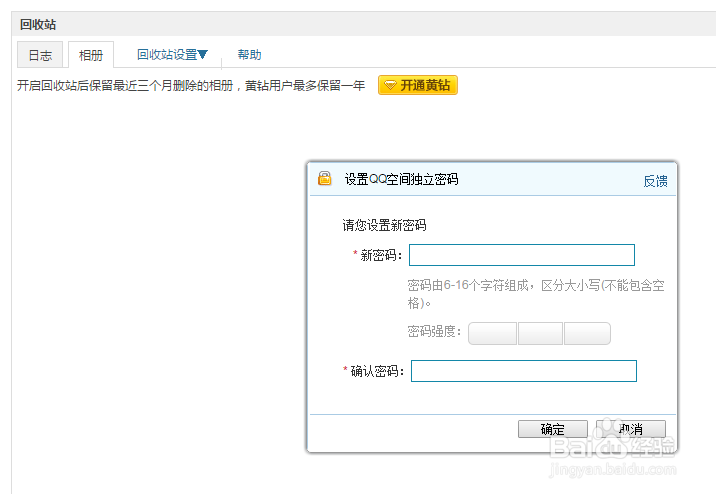The width and height of the screenshot is (716, 494).
Task: Confirm the password with 确定 button
Action: pos(553,429)
